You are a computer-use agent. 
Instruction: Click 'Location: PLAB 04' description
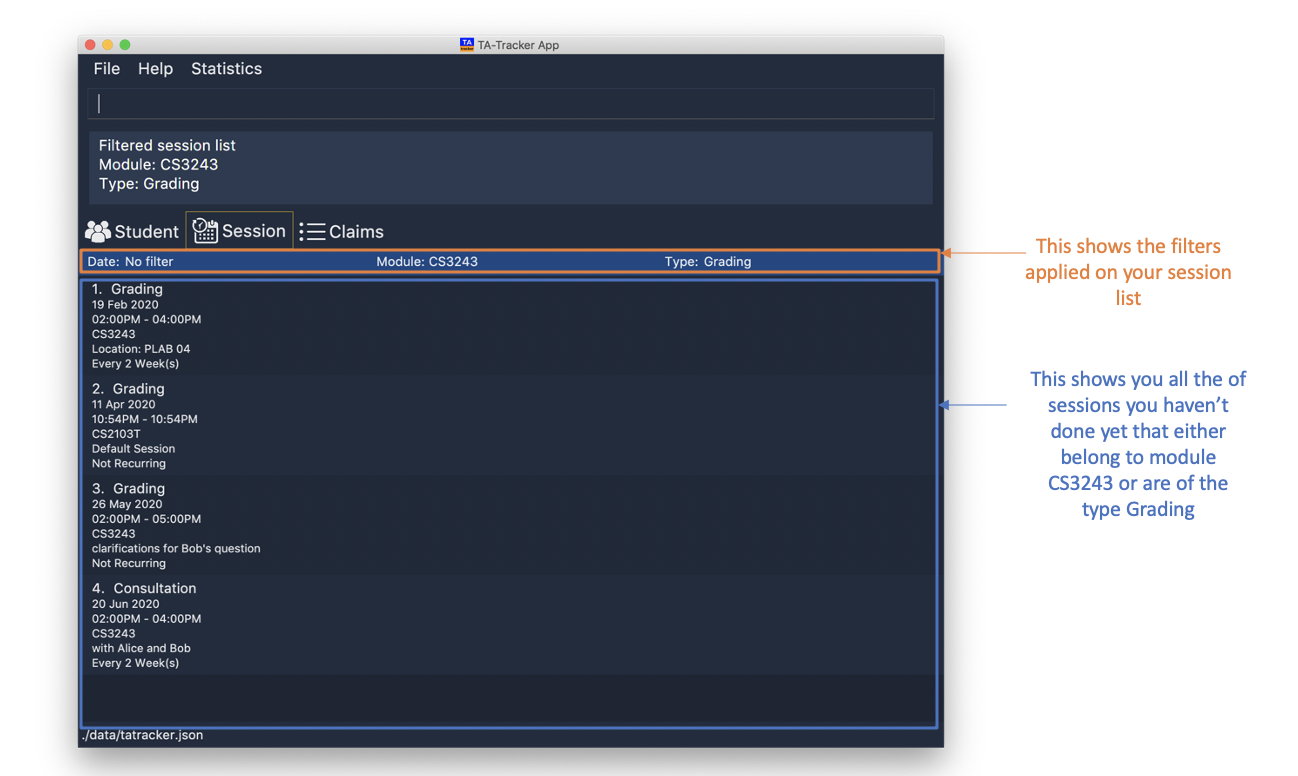(x=141, y=349)
